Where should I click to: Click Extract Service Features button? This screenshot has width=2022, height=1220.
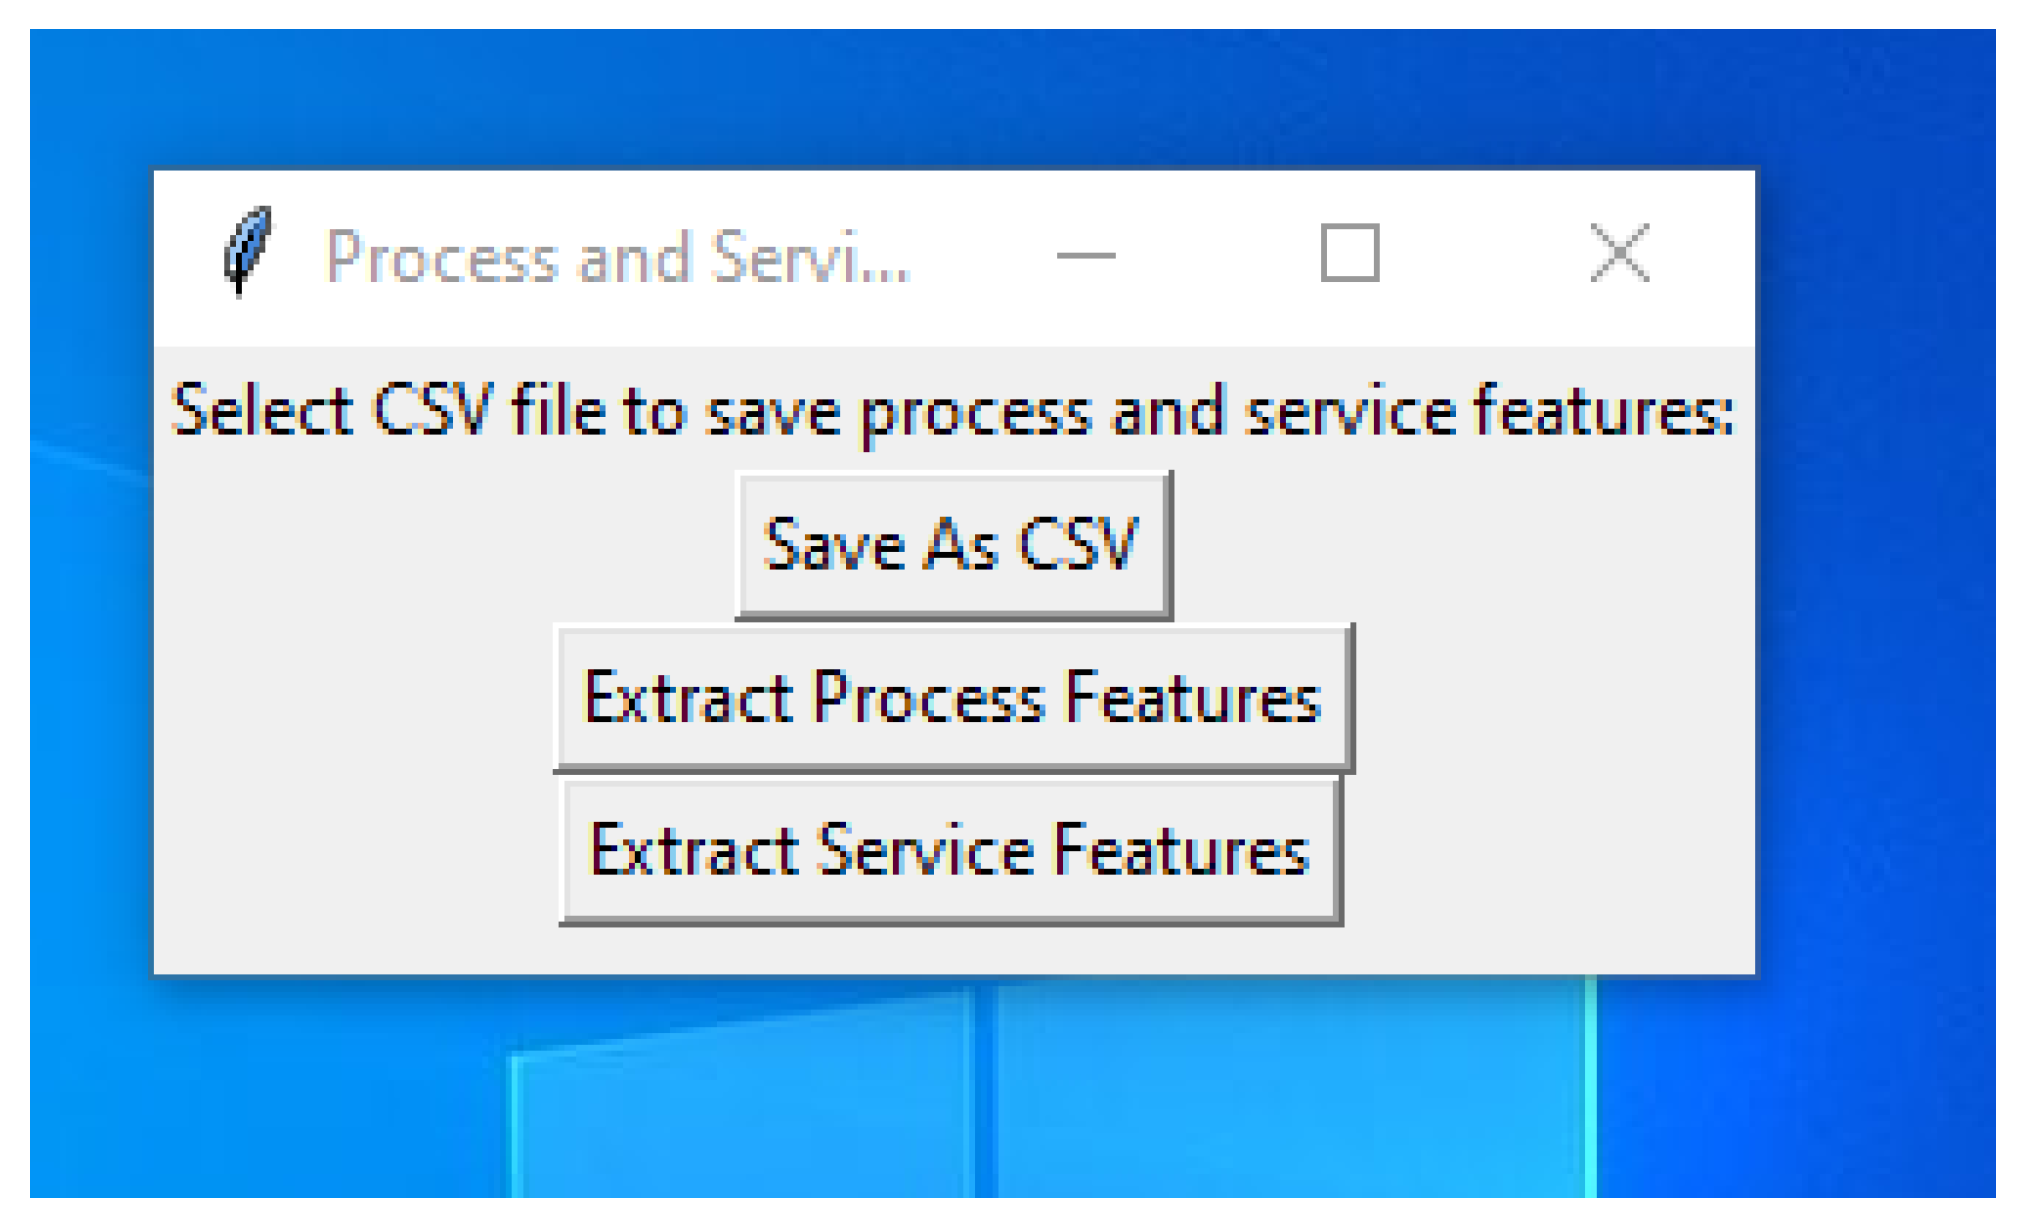point(950,851)
